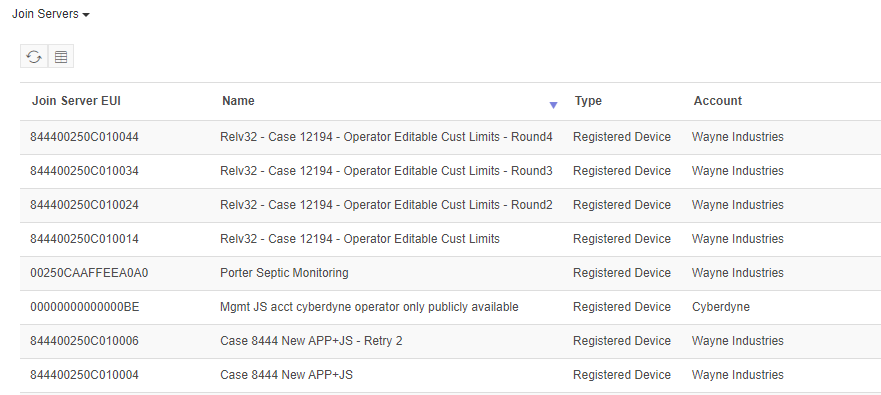
Task: Select EUI 844400250C010004
Action: tap(84, 375)
